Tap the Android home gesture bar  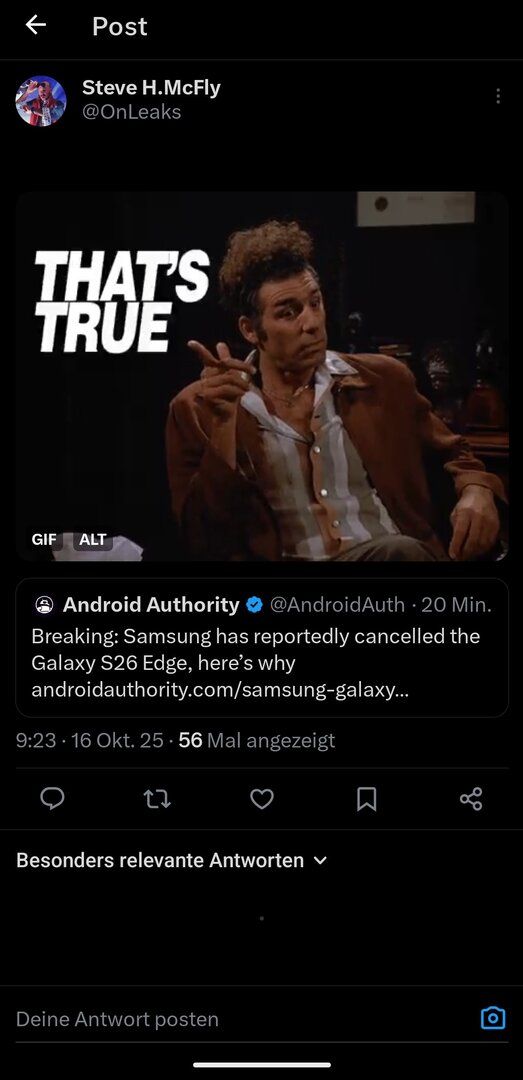[x=262, y=1065]
